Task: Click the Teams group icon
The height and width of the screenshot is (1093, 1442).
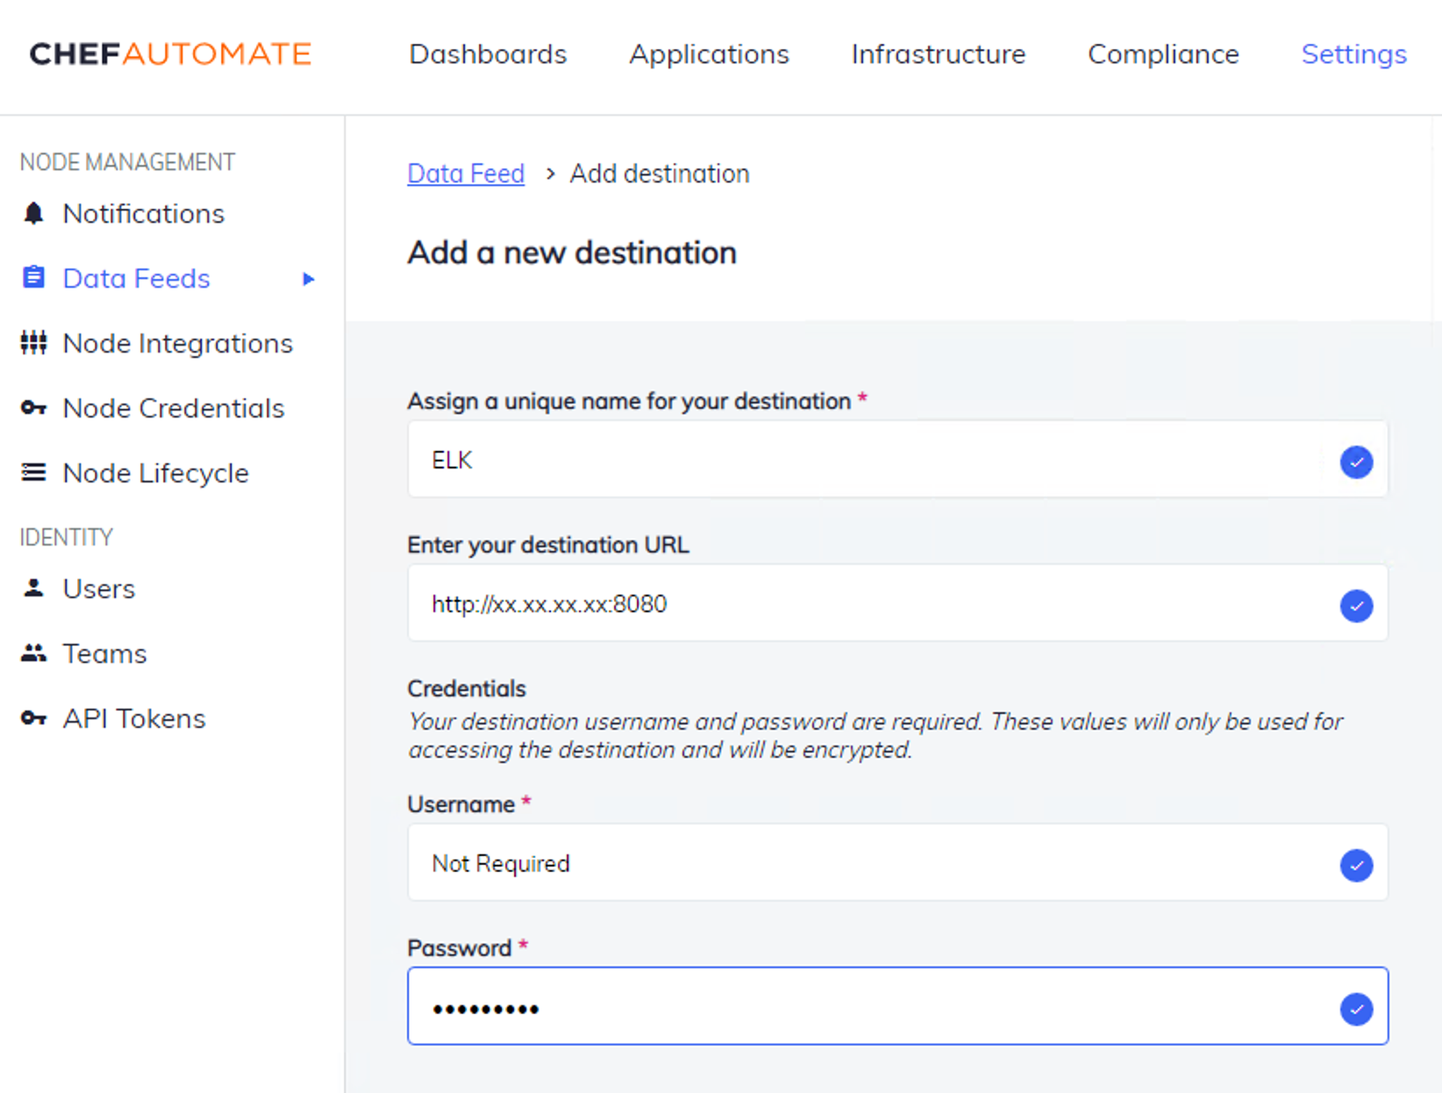Action: (34, 653)
